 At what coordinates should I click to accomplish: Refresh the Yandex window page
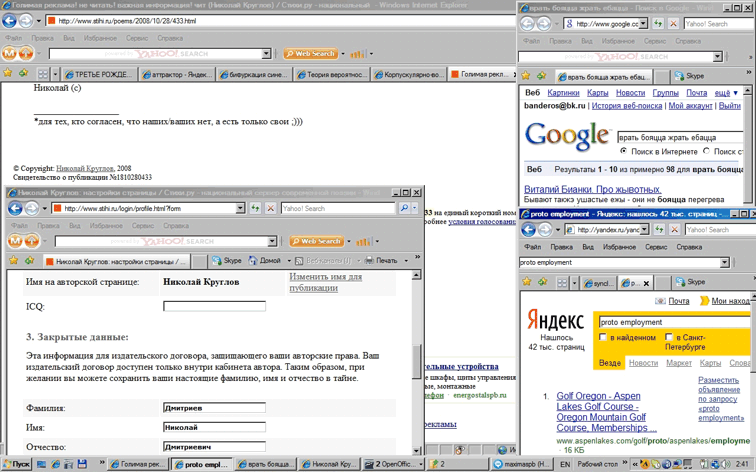point(659,229)
